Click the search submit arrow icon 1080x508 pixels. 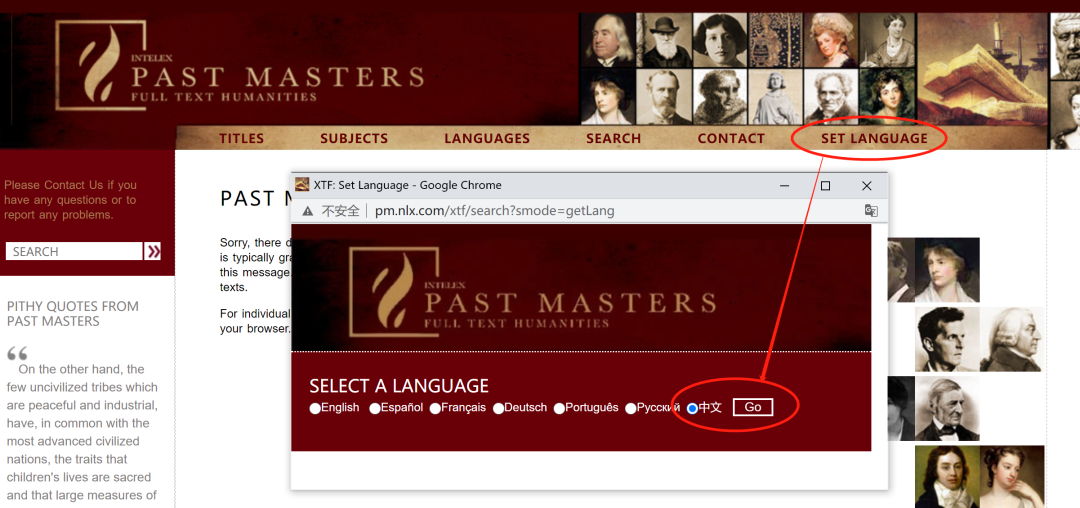tap(153, 251)
